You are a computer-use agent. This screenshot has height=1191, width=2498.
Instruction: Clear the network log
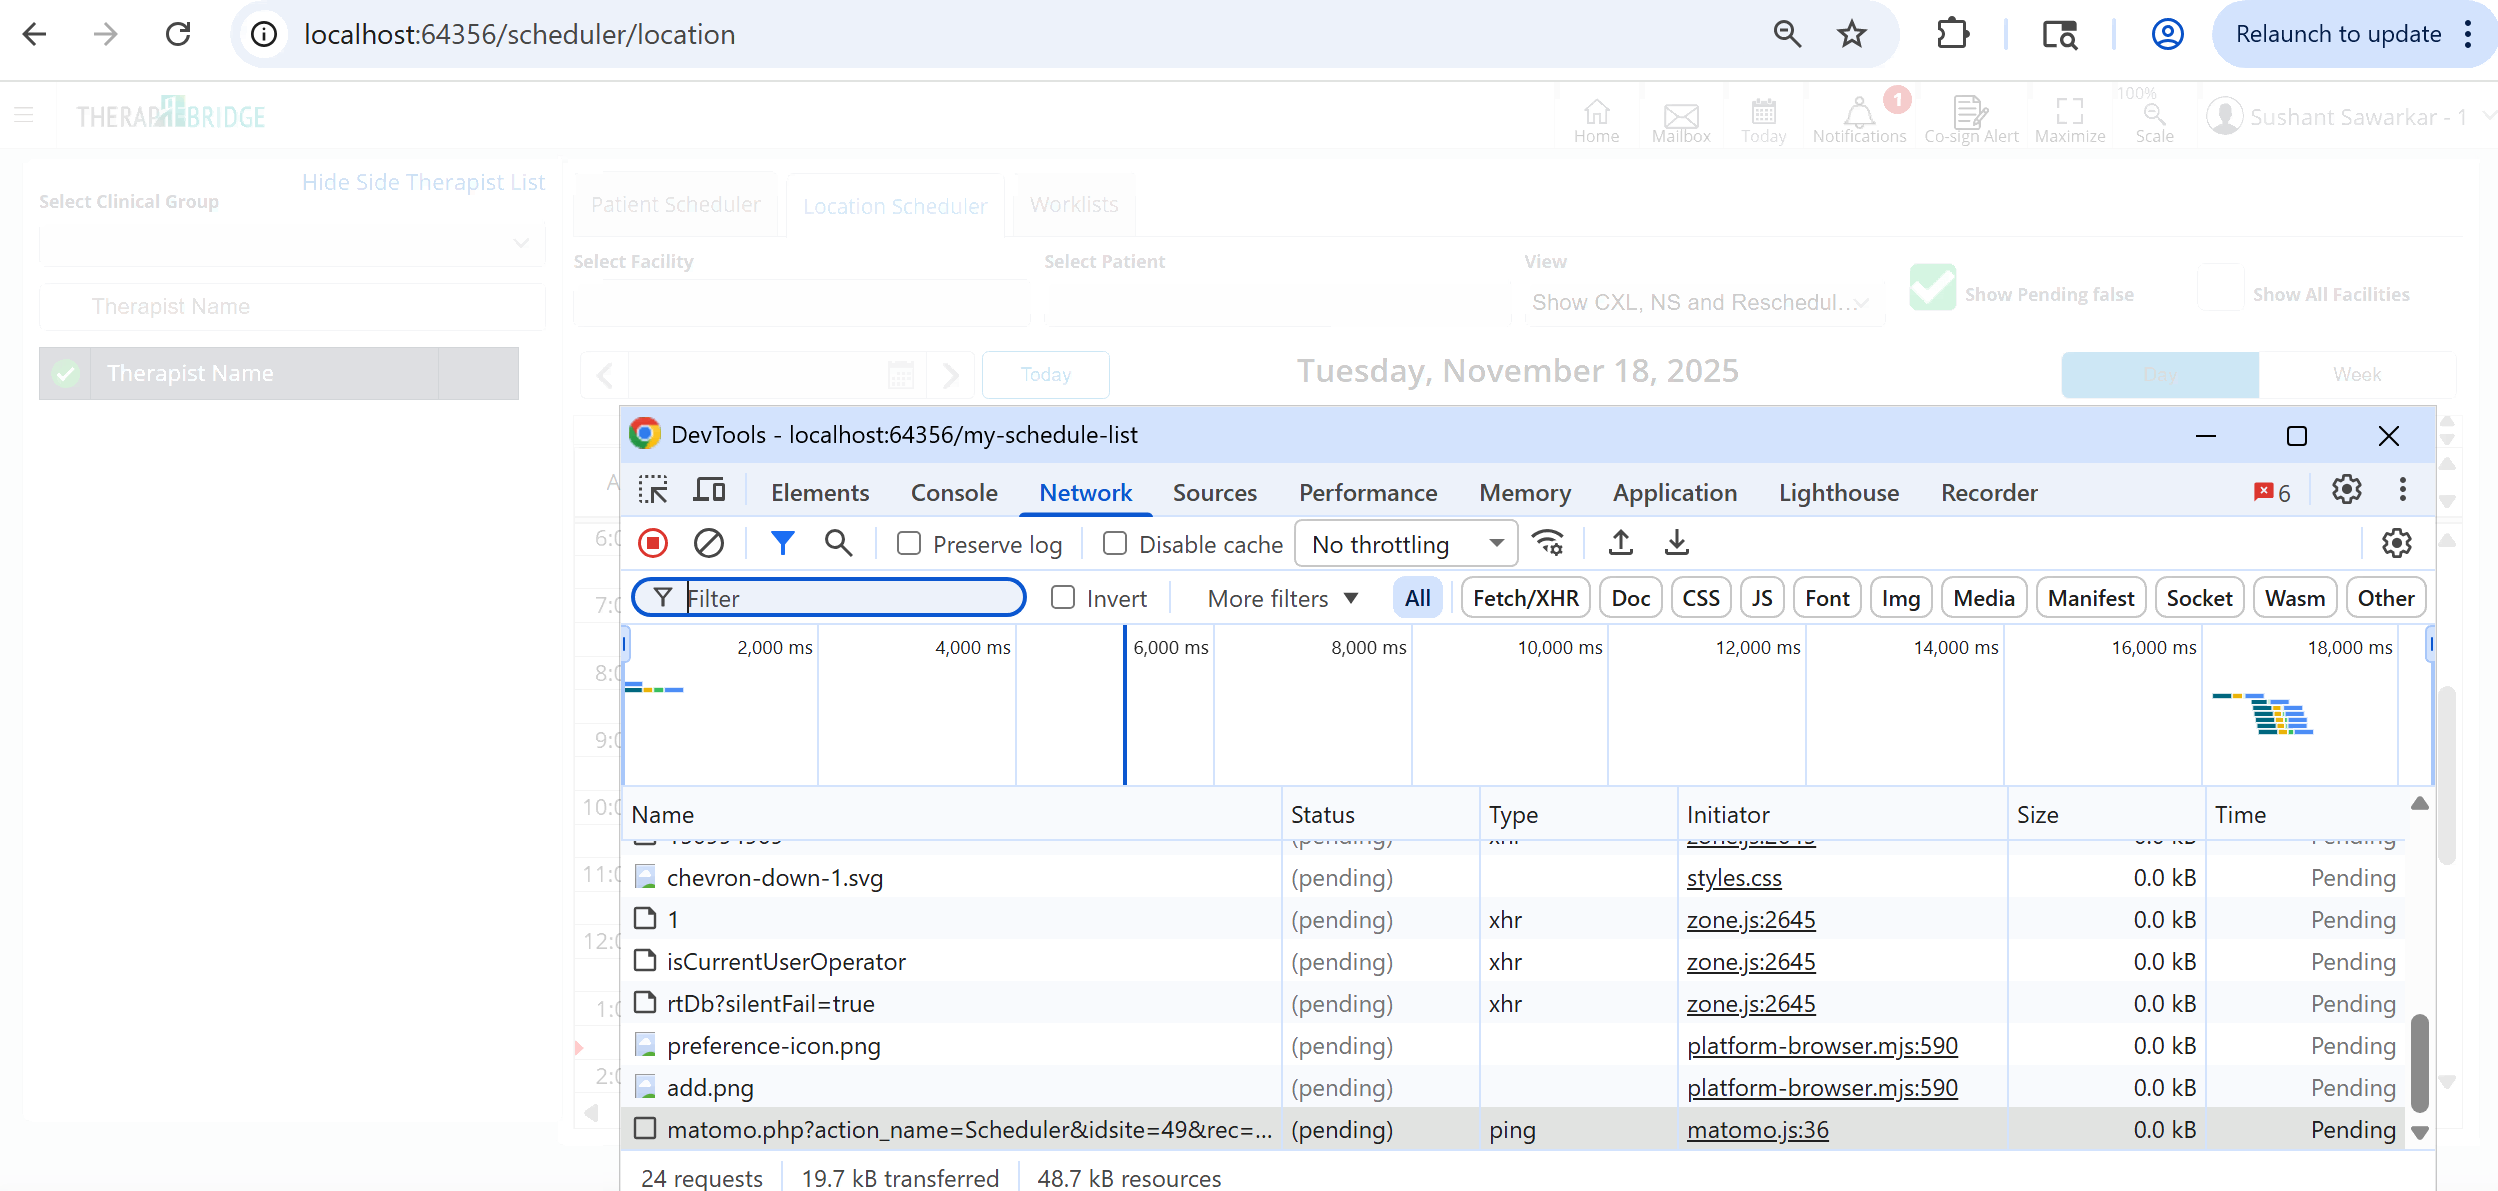click(x=709, y=543)
